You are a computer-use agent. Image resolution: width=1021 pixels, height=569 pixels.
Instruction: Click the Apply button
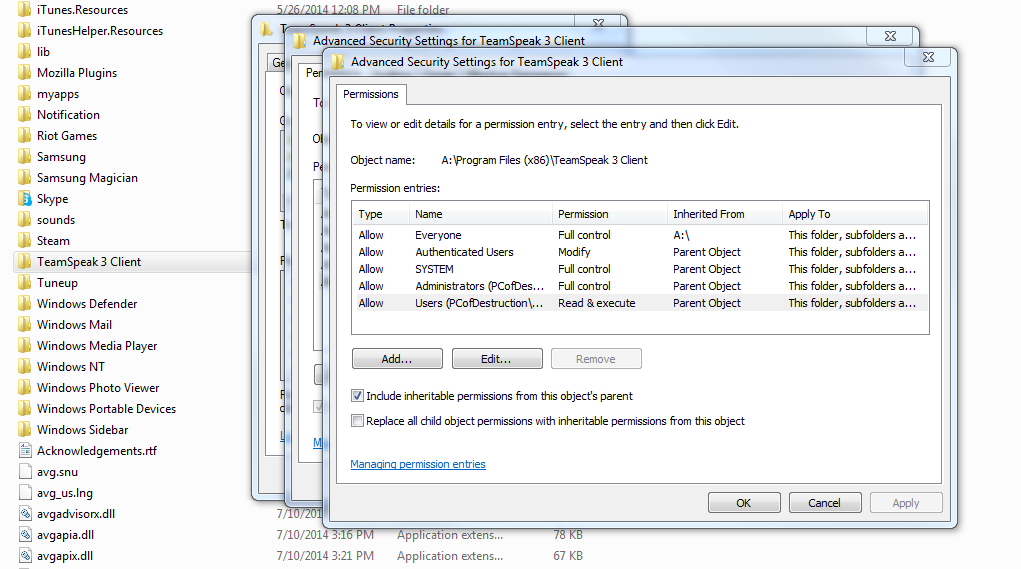906,503
